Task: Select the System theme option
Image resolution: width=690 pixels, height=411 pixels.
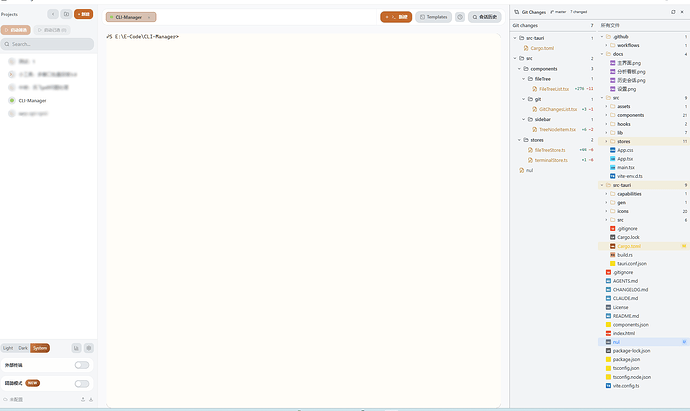Action: point(40,348)
